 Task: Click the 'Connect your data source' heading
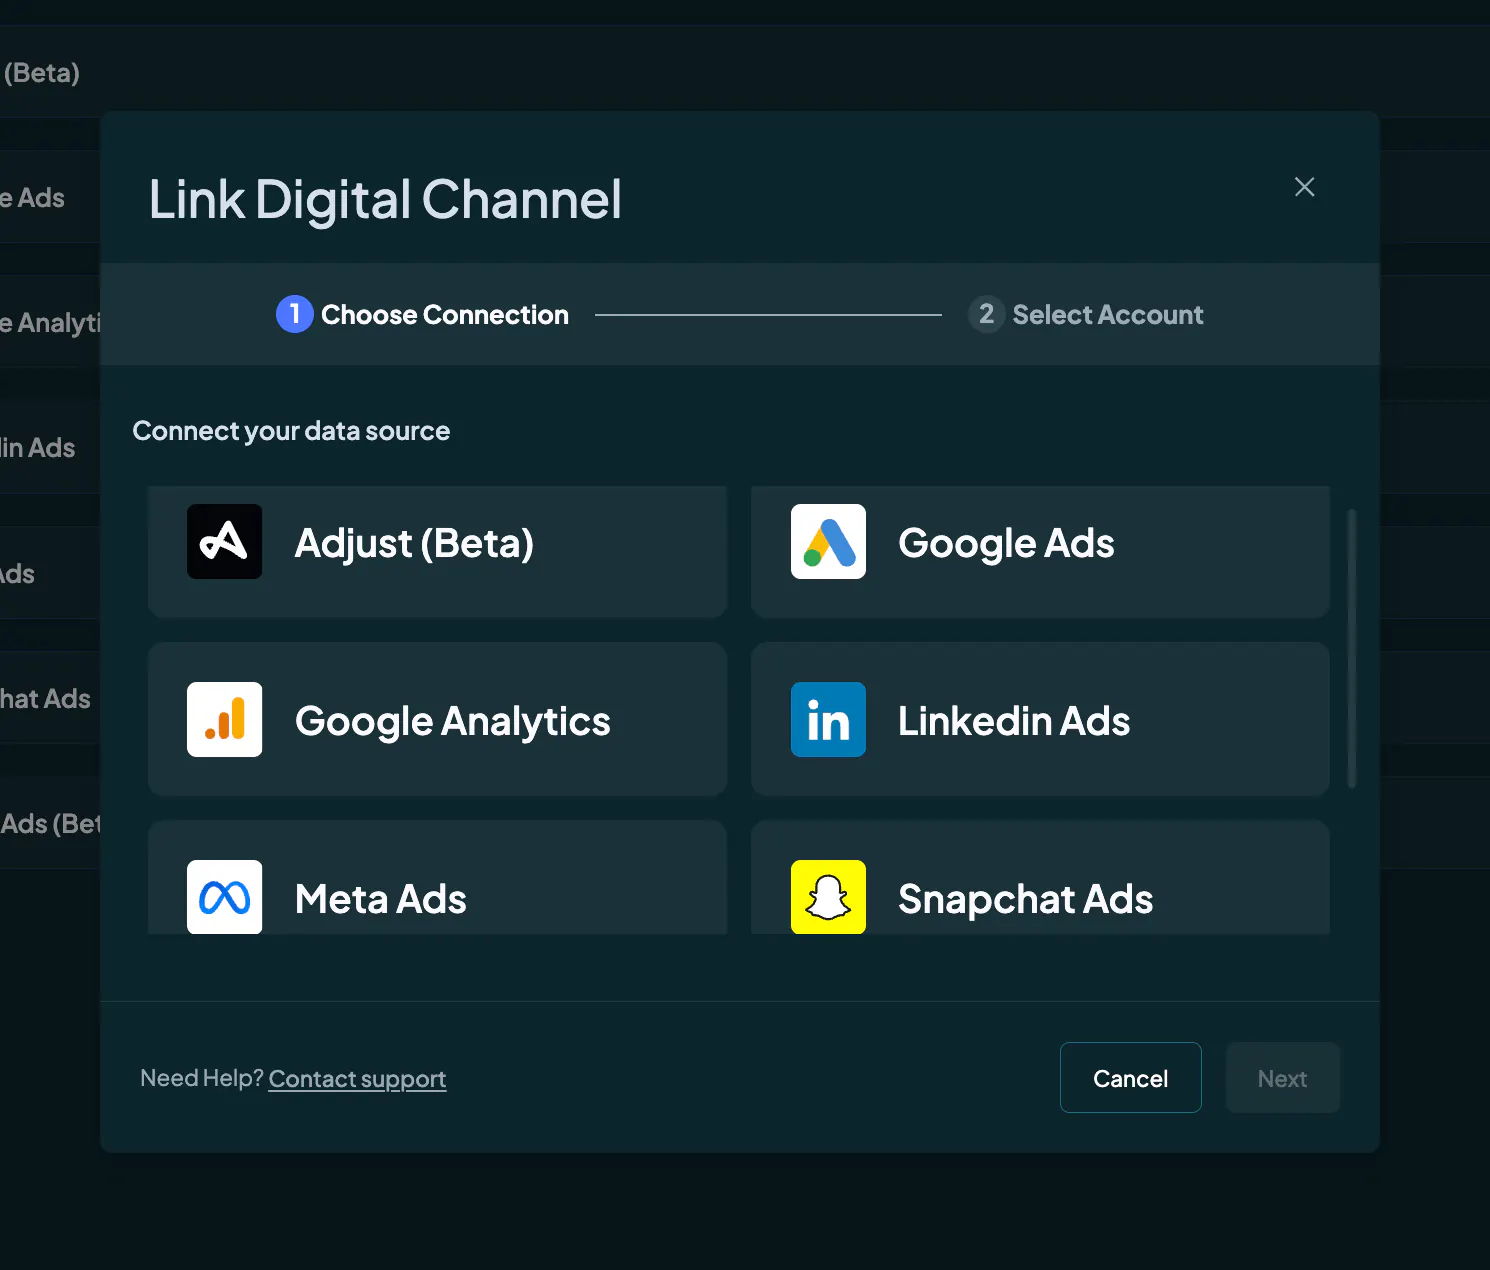291,431
